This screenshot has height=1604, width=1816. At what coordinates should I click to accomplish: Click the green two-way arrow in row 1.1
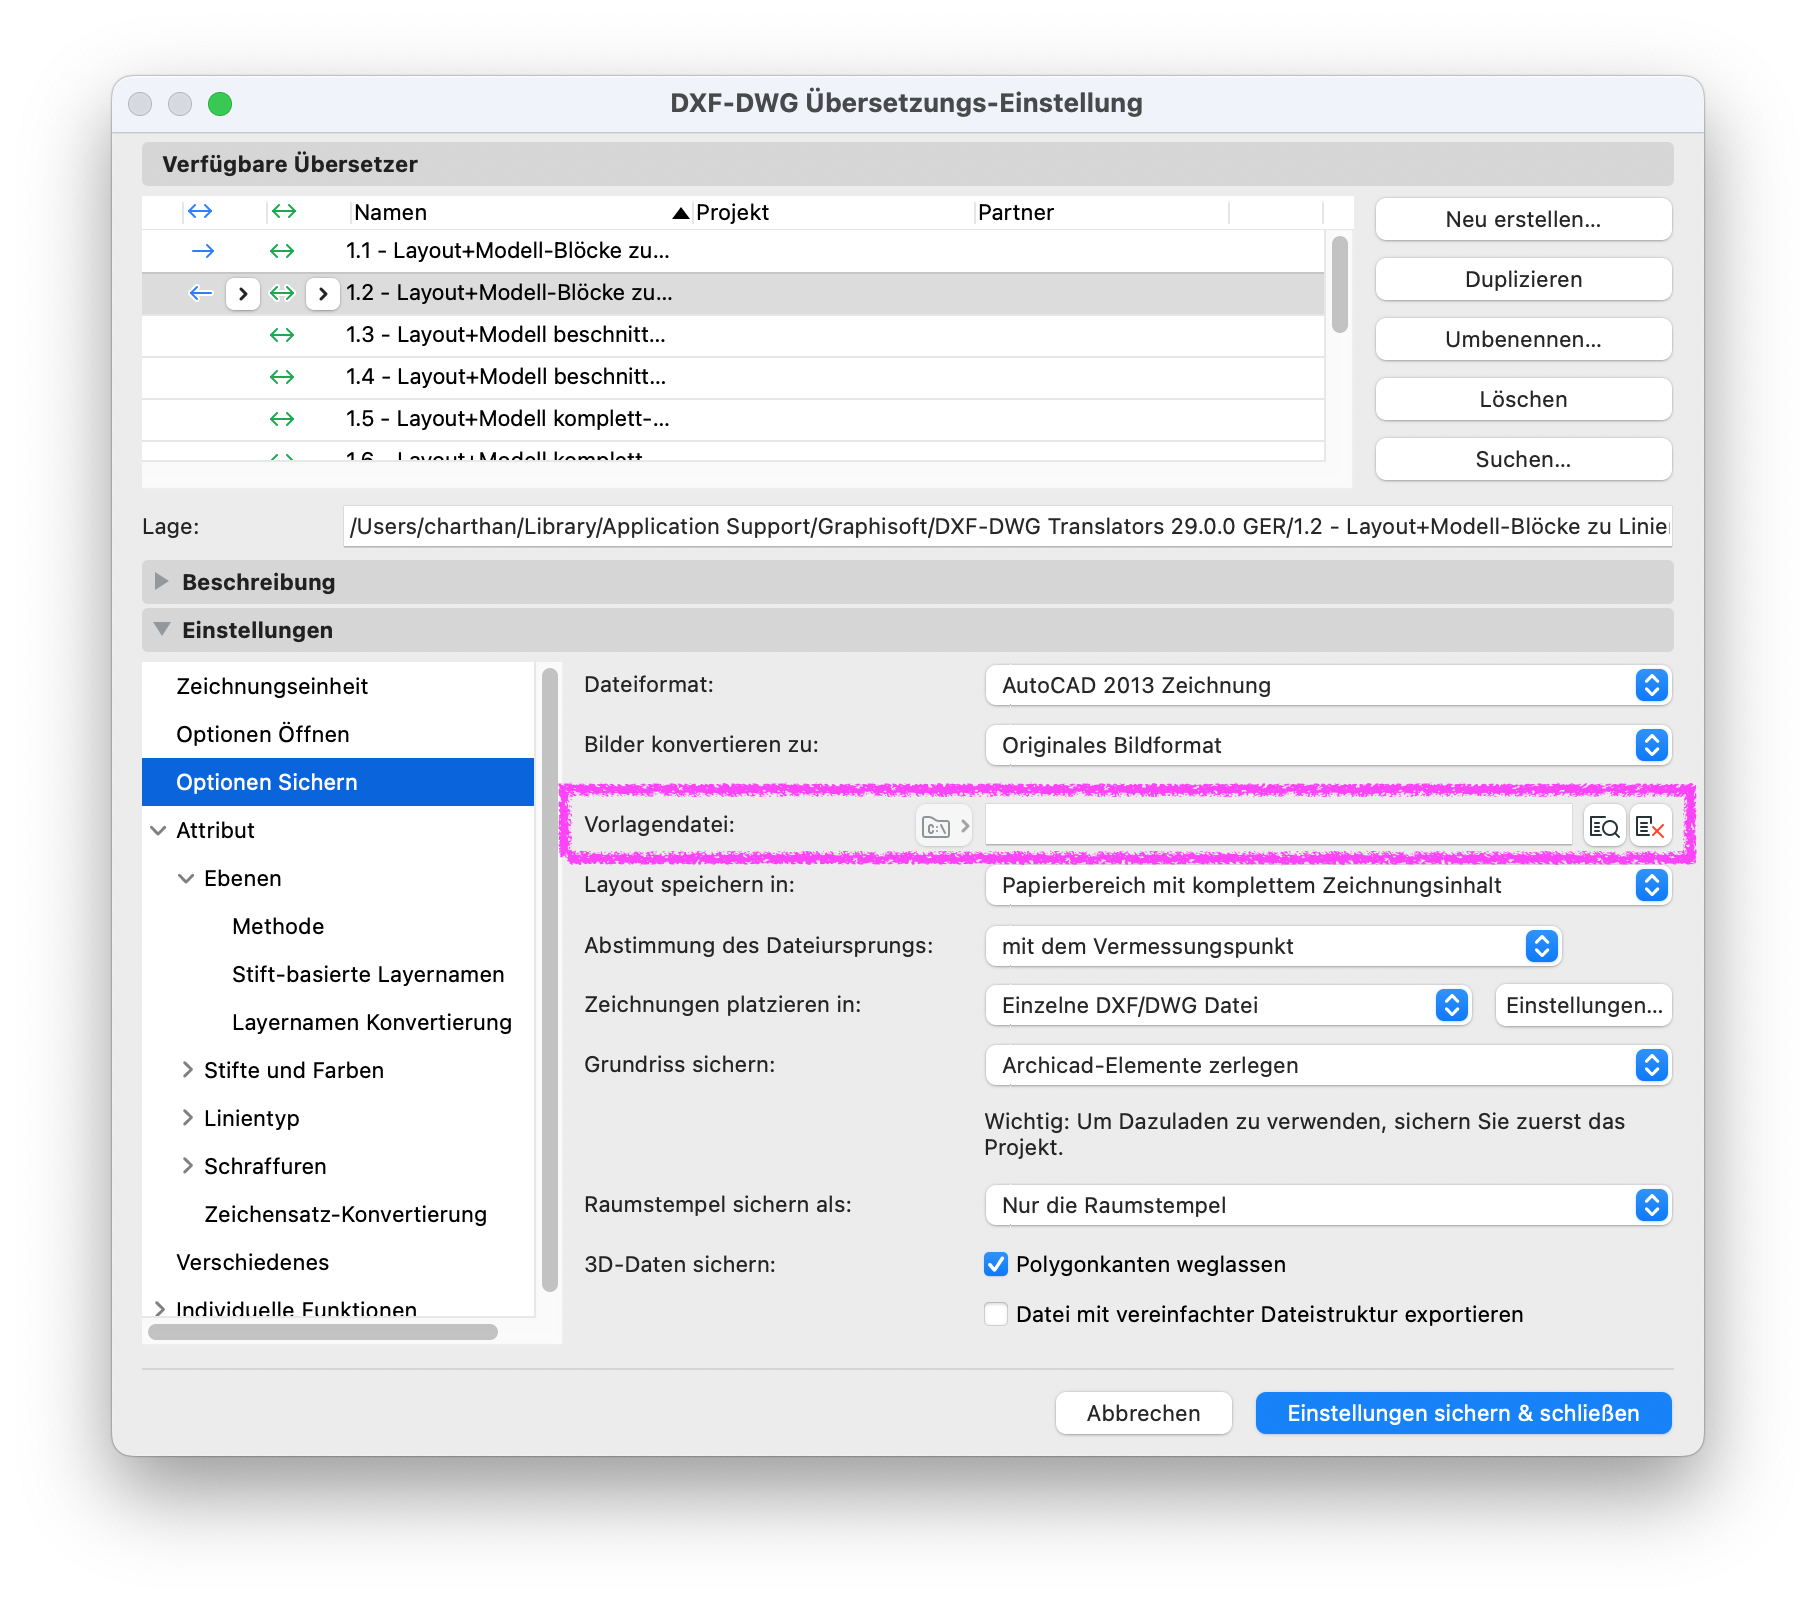(283, 251)
